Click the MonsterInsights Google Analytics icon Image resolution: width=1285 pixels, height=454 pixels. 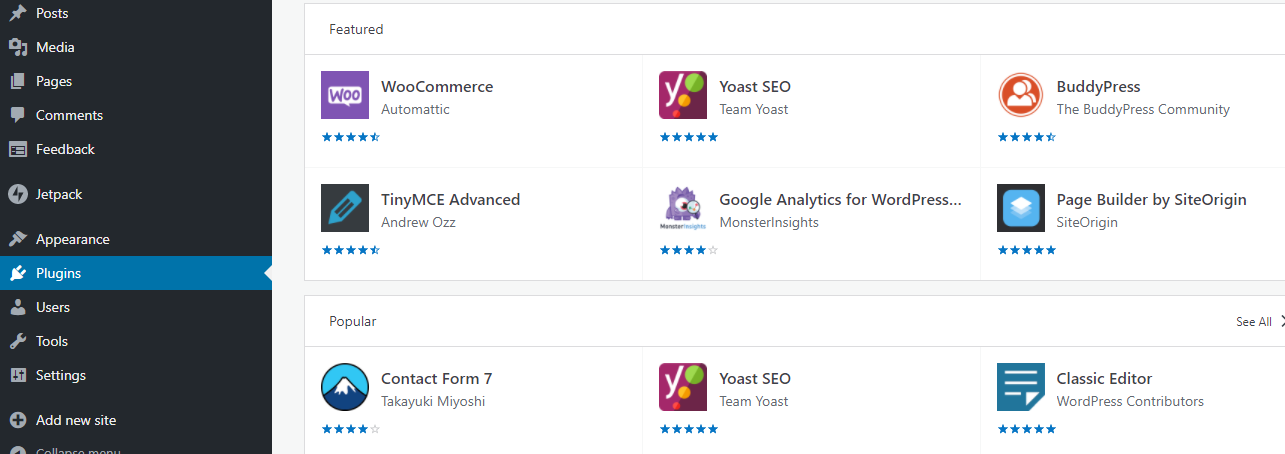pos(683,208)
